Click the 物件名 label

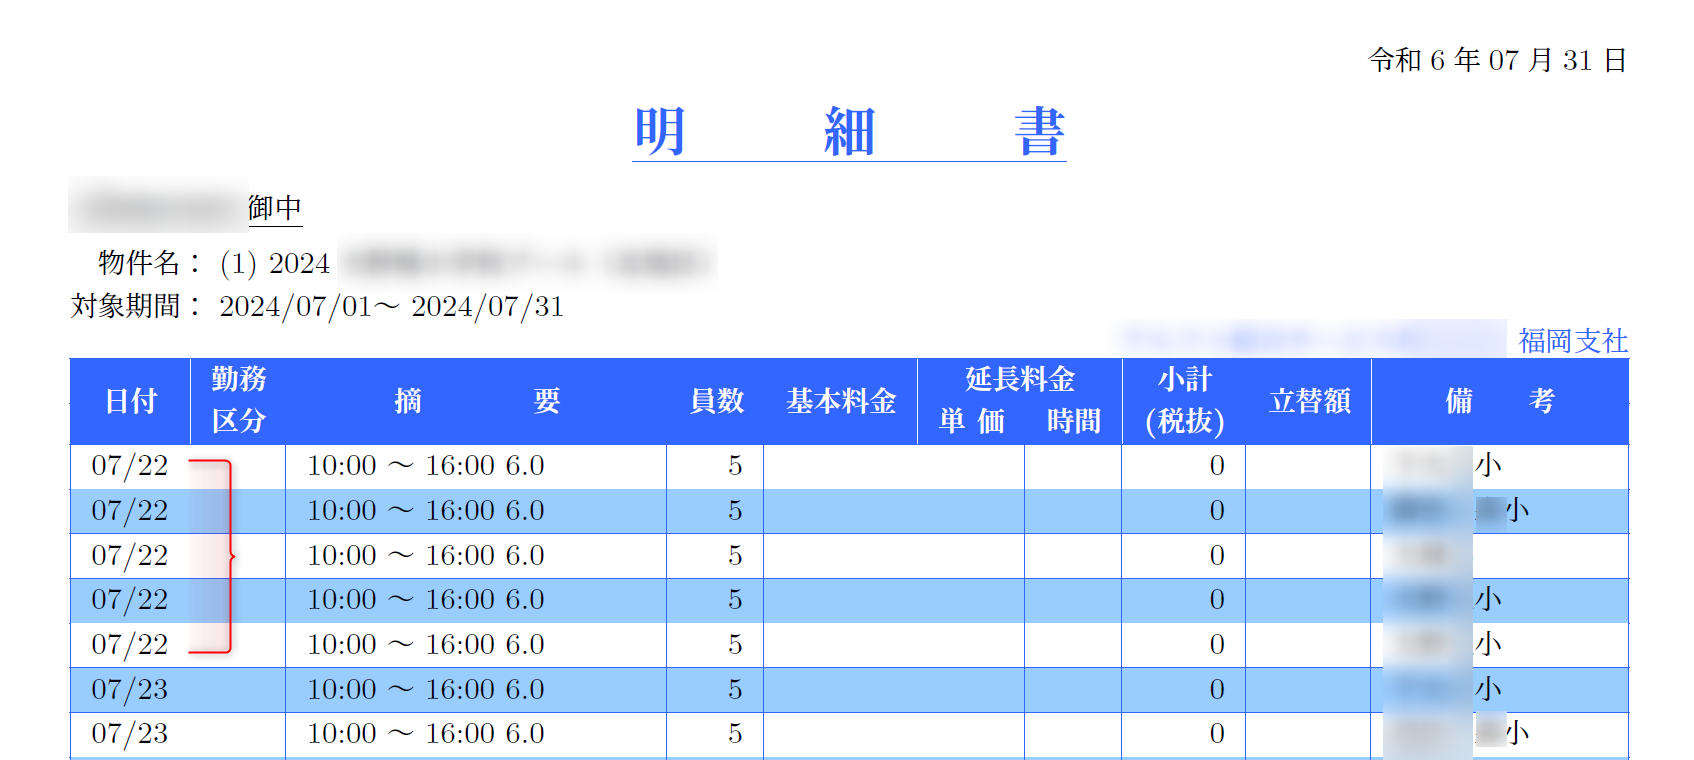(x=138, y=263)
